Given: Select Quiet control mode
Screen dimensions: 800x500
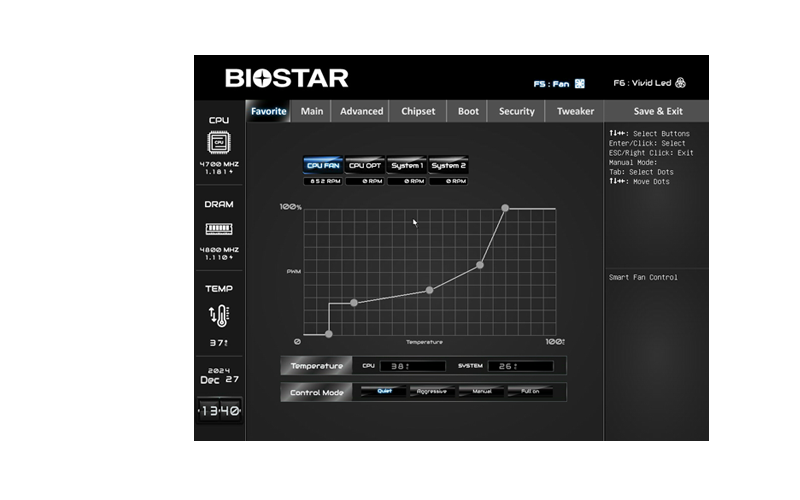Looking at the screenshot, I should [385, 392].
